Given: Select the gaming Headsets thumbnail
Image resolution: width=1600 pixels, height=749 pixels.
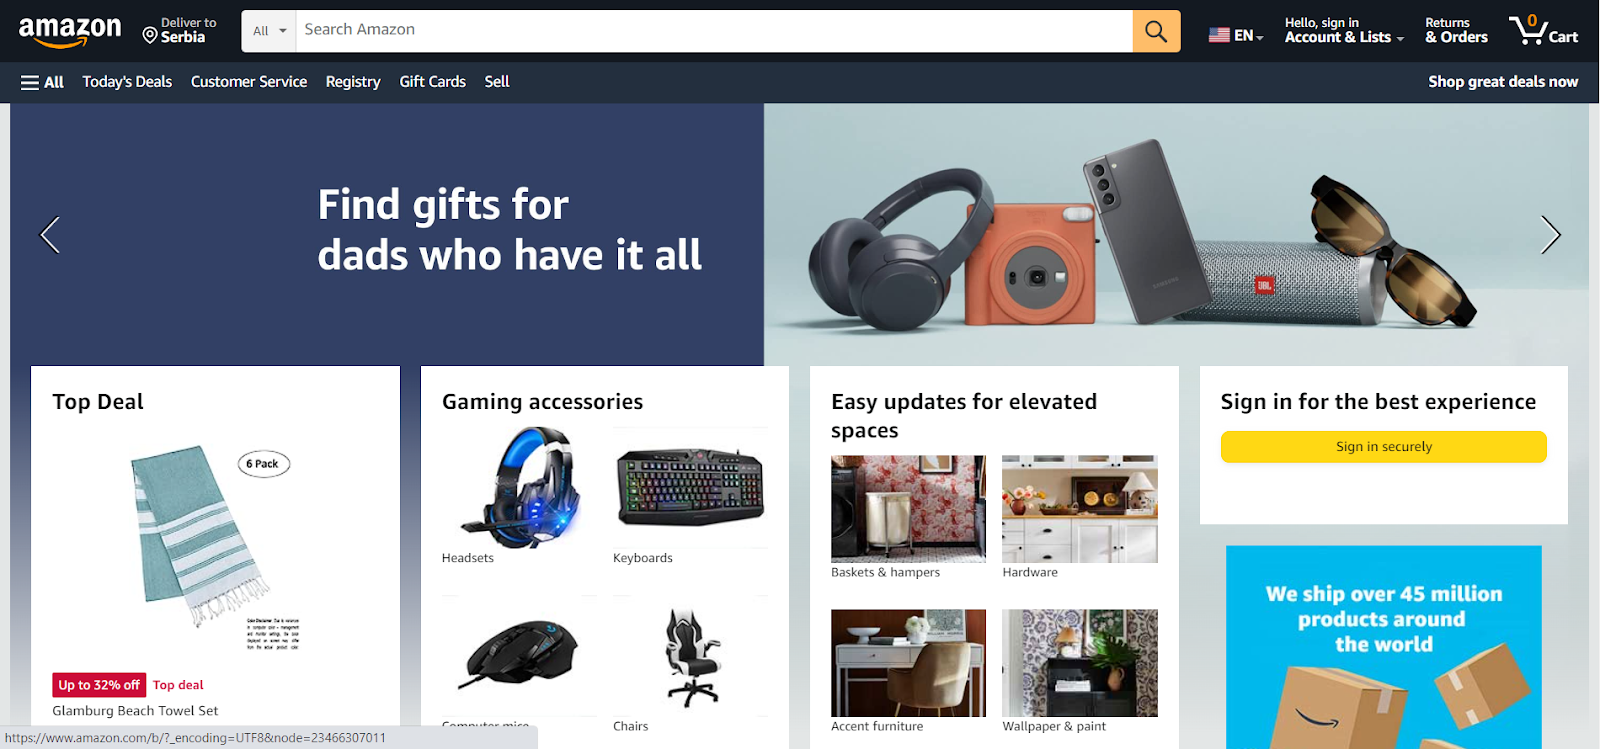Looking at the screenshot, I should pos(519,487).
